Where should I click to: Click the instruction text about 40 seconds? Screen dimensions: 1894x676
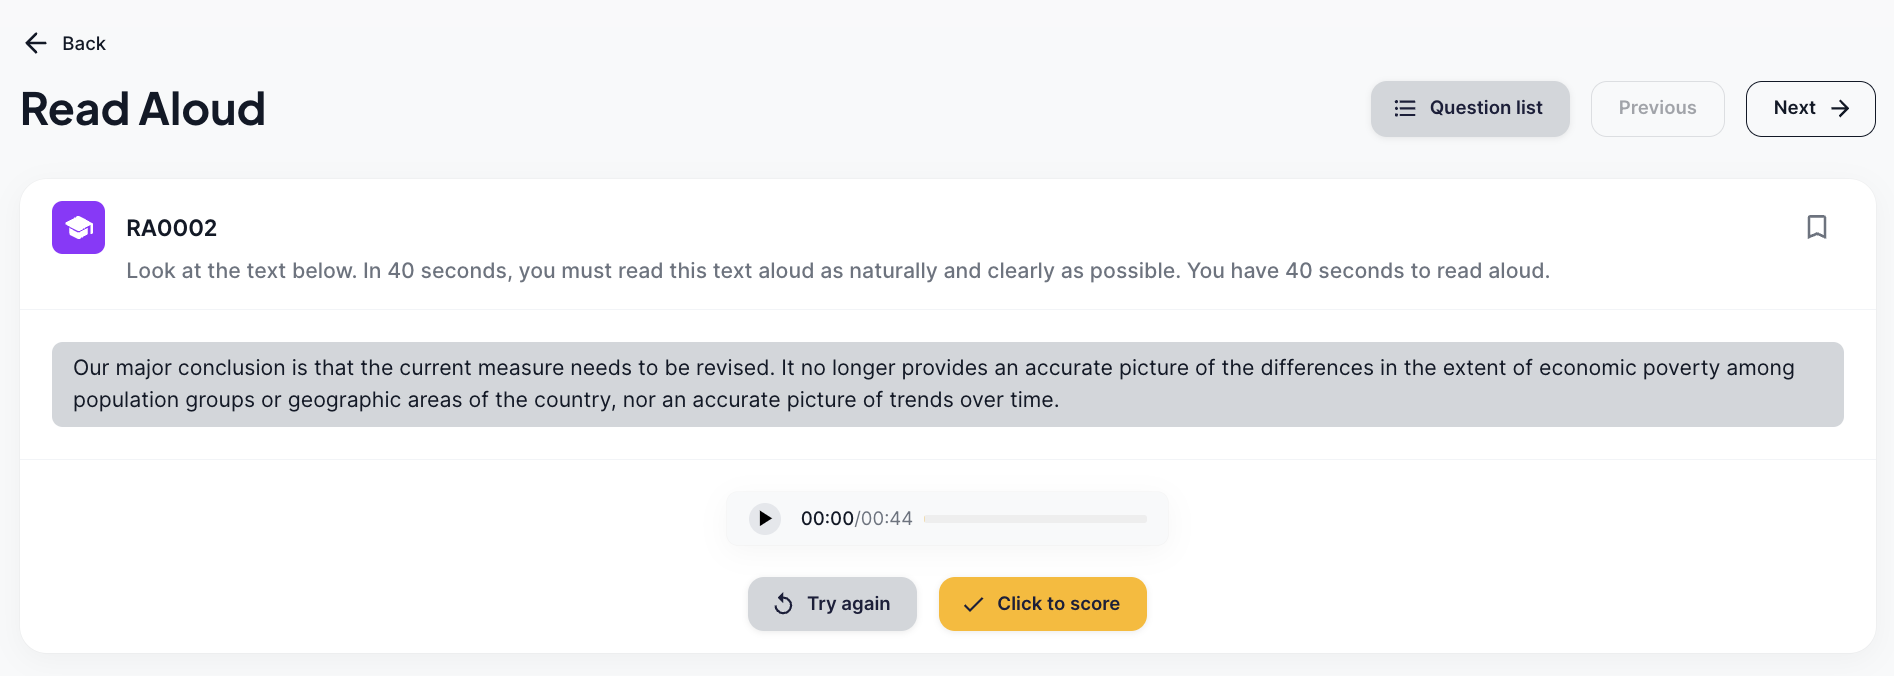point(837,271)
